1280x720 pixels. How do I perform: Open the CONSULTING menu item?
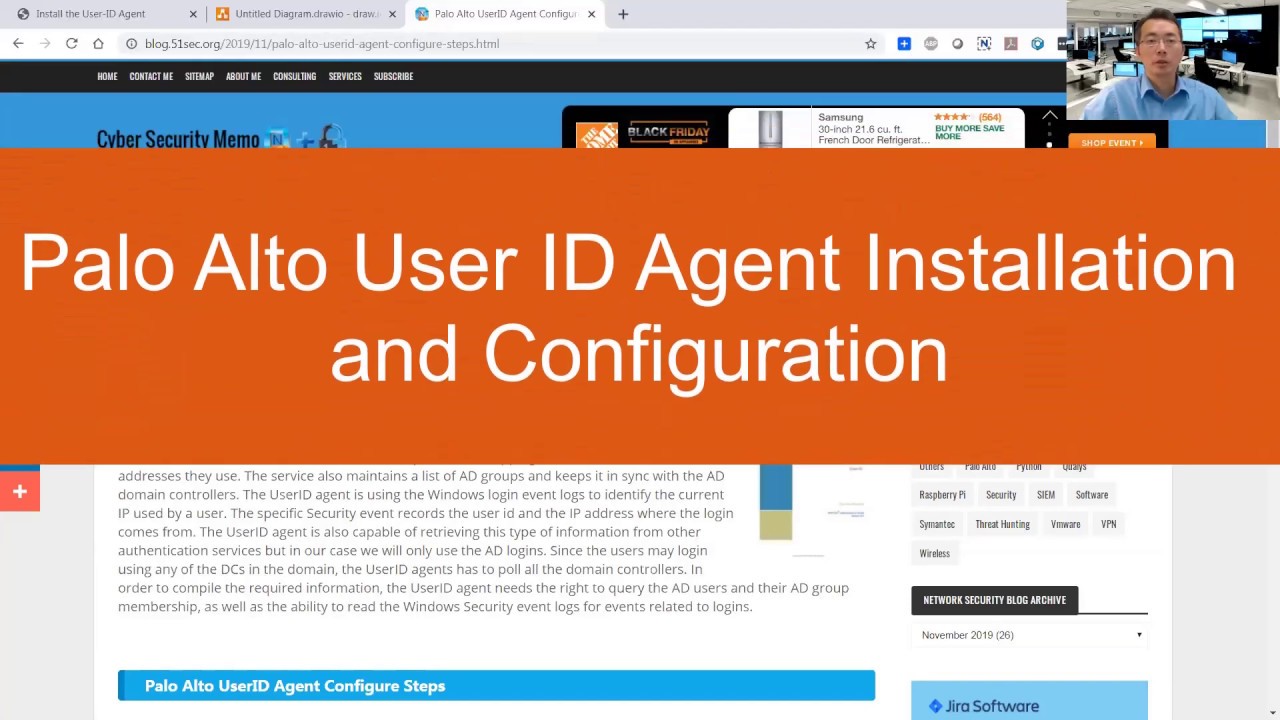294,76
